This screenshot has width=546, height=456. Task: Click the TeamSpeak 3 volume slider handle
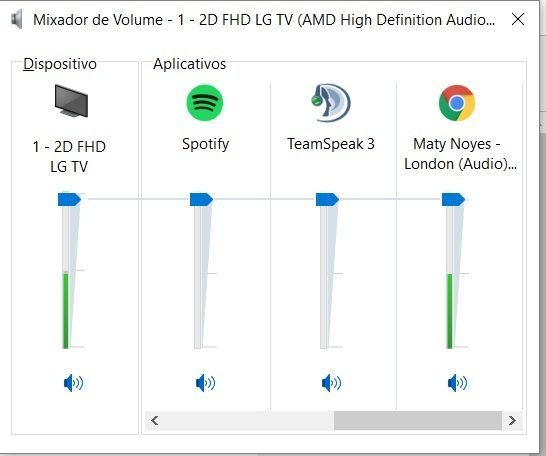(x=327, y=199)
